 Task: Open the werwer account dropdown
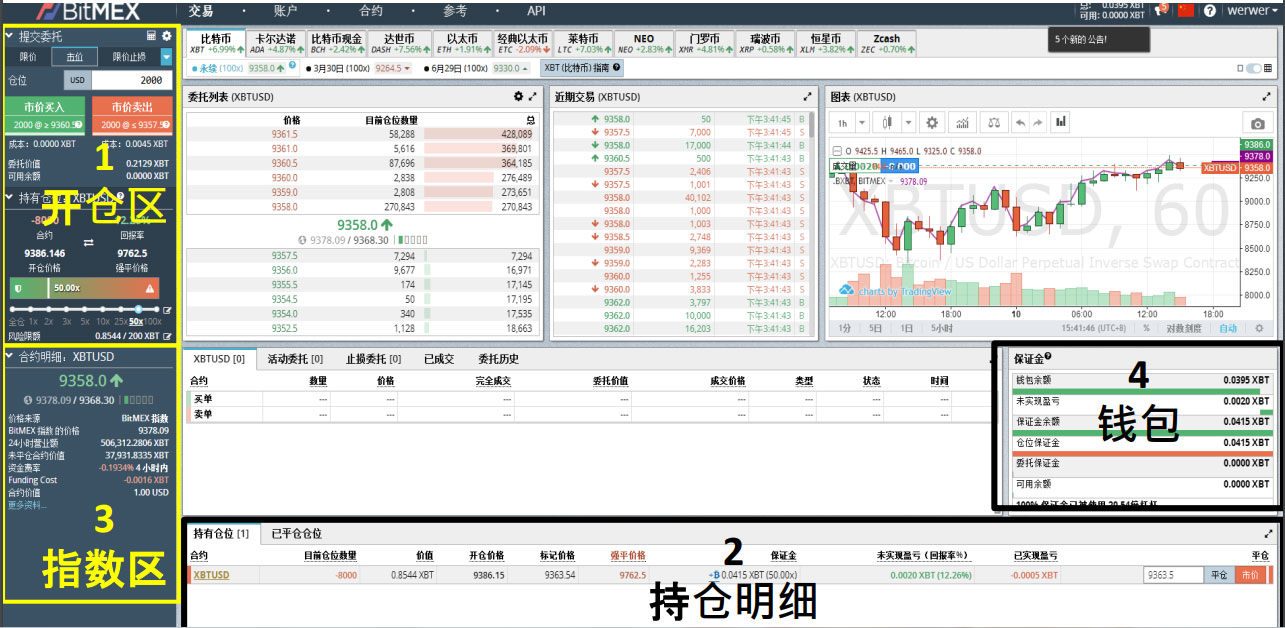[1252, 11]
